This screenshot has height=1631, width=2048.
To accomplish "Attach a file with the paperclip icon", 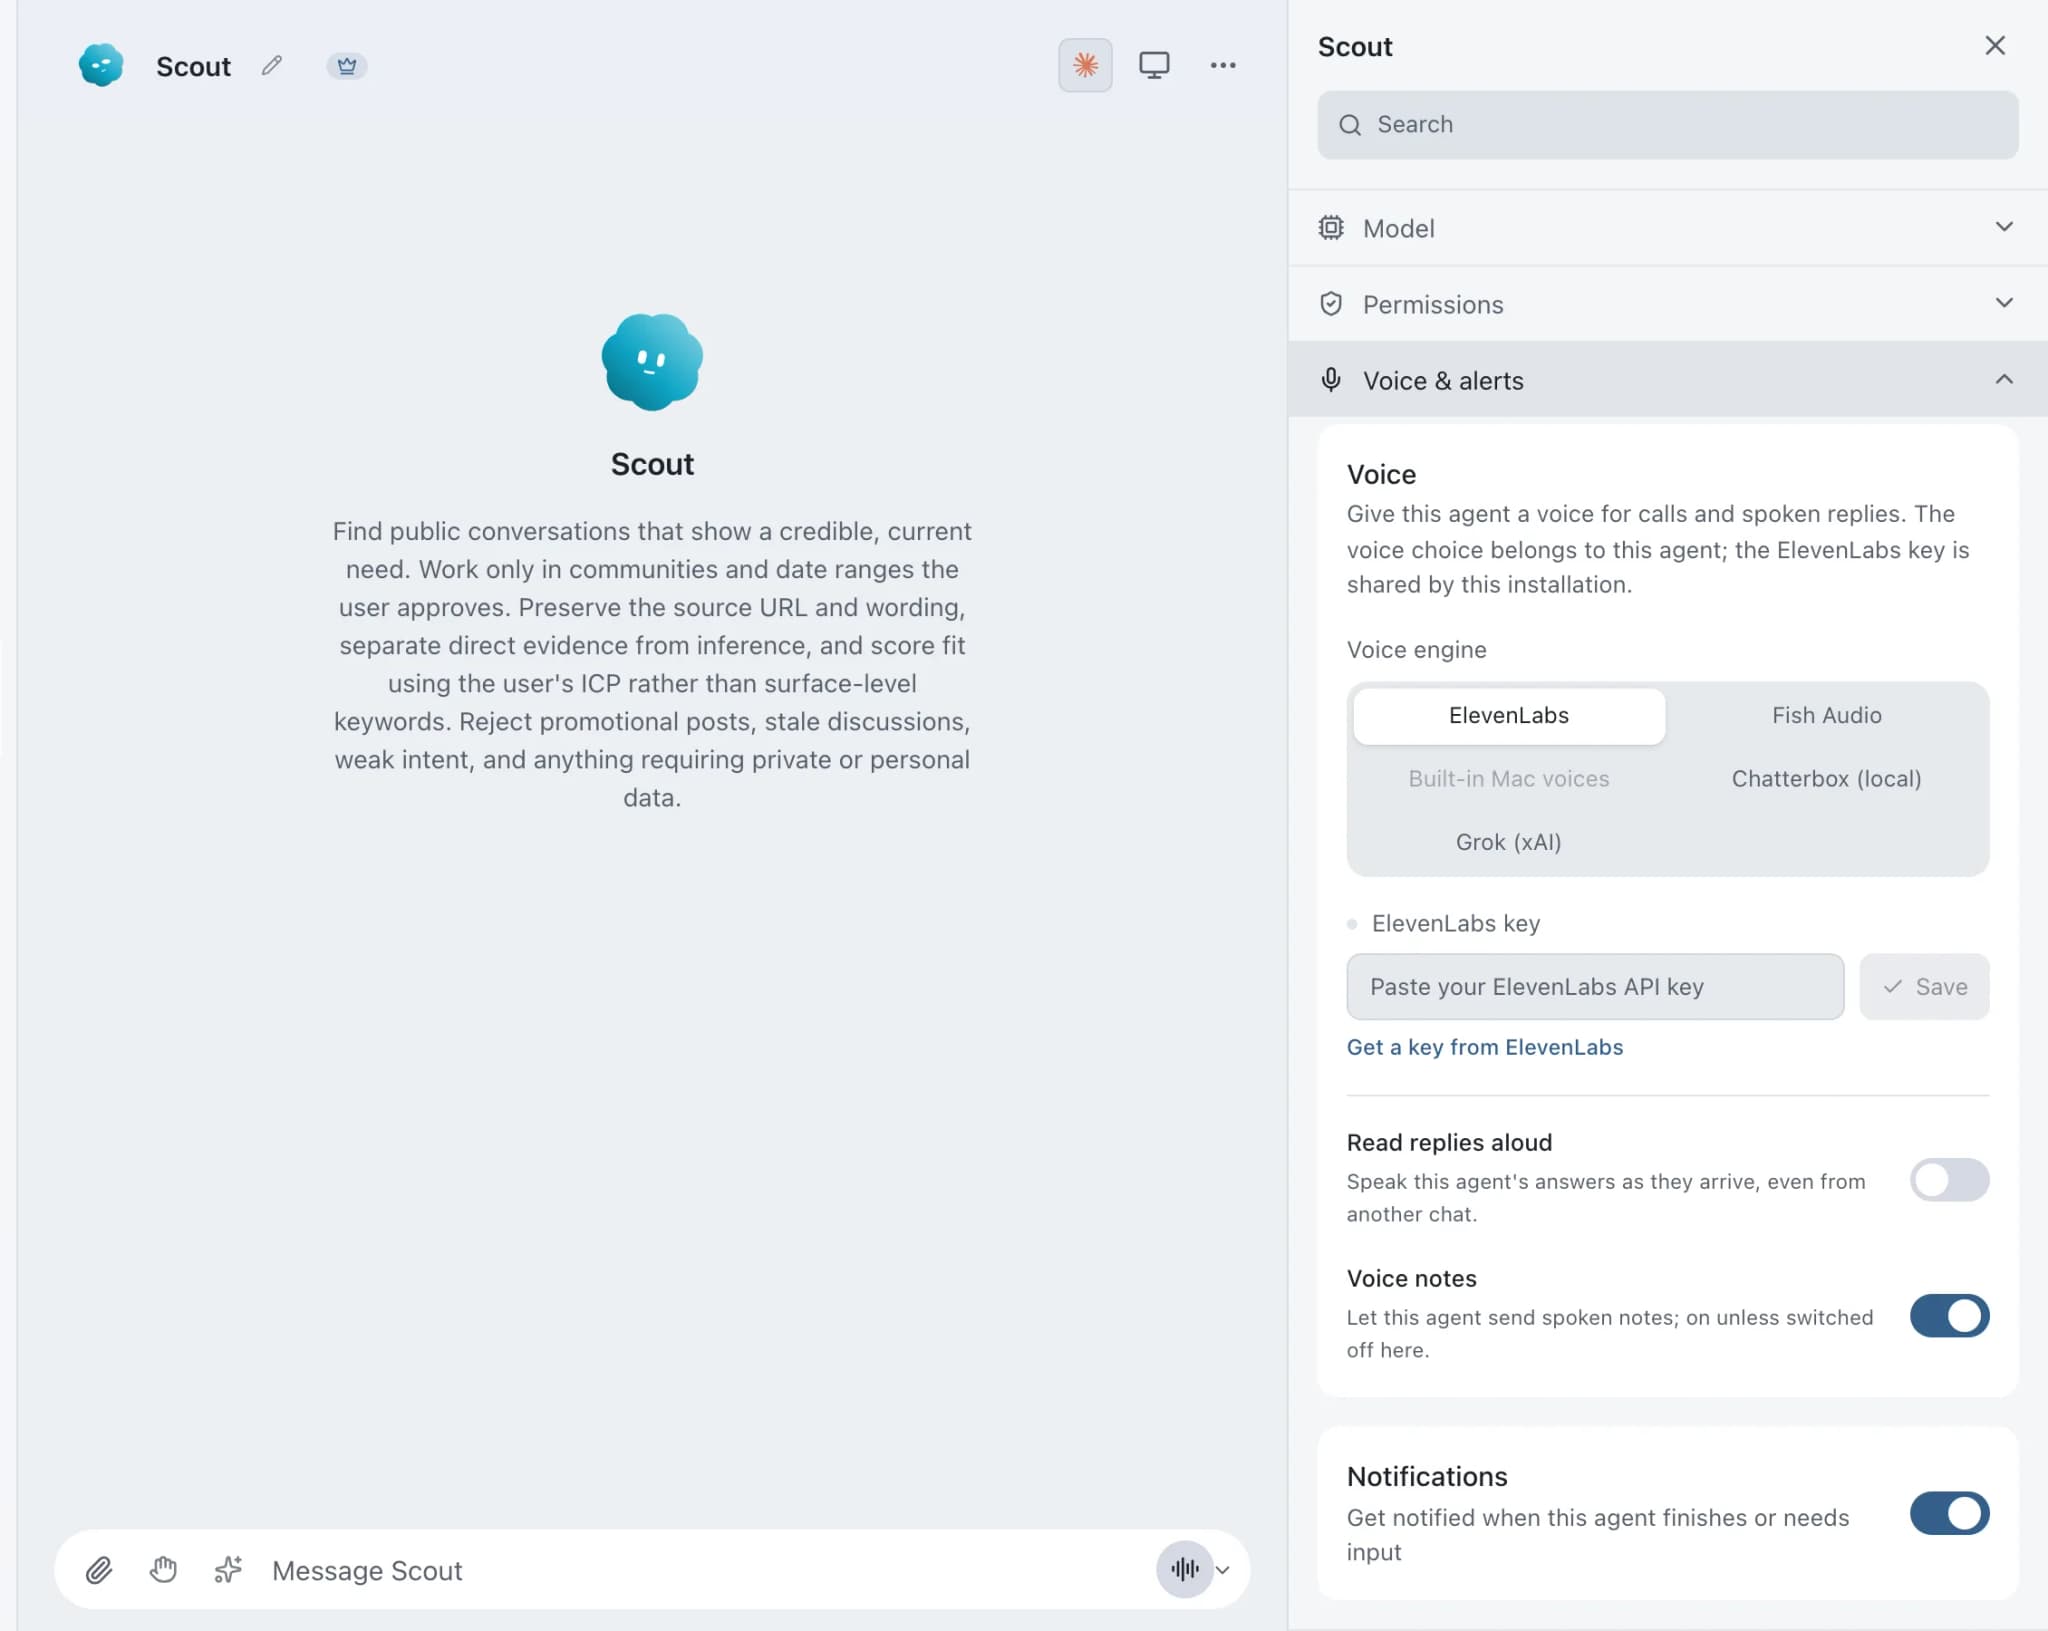I will point(98,1570).
